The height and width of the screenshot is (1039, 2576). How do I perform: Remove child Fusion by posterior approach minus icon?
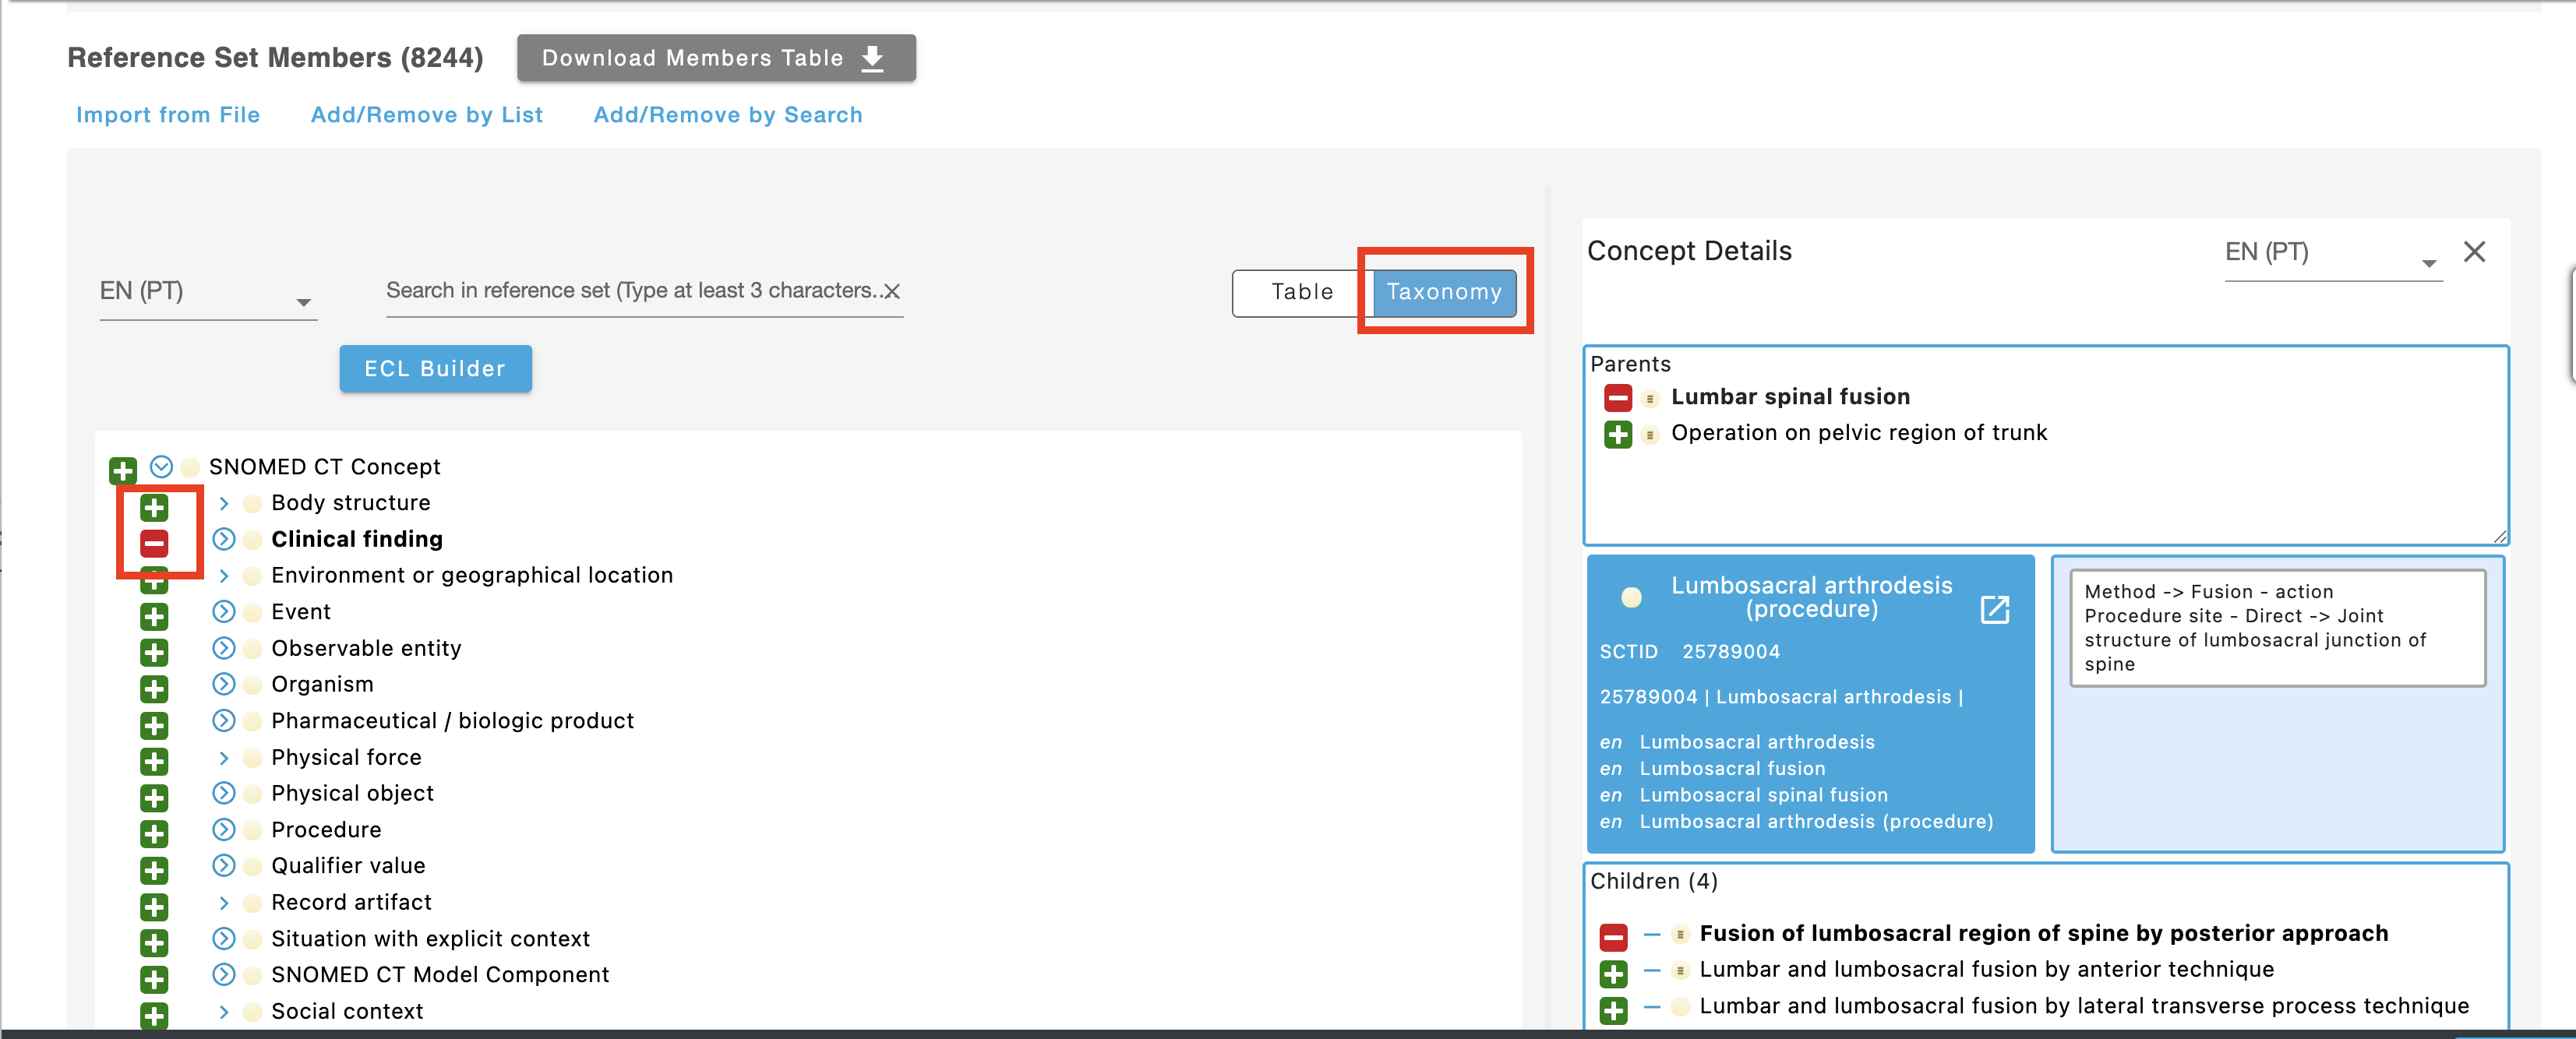coord(1613,937)
